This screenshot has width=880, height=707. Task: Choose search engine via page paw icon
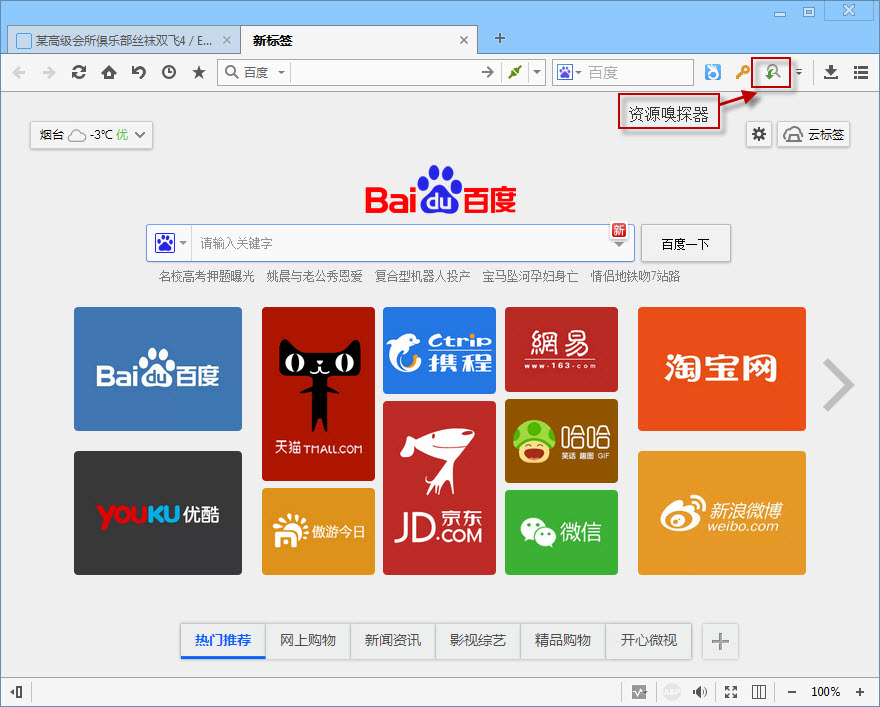coord(169,243)
